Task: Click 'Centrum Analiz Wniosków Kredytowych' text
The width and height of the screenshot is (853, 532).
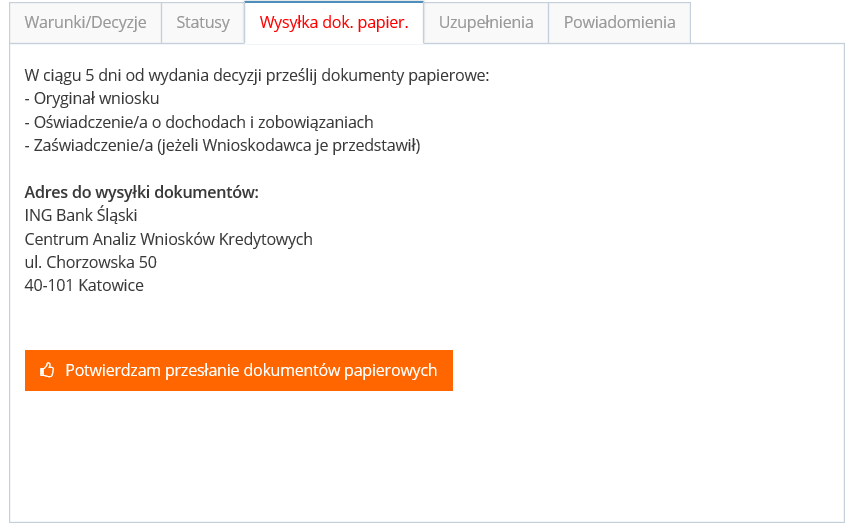Action: click(168, 239)
